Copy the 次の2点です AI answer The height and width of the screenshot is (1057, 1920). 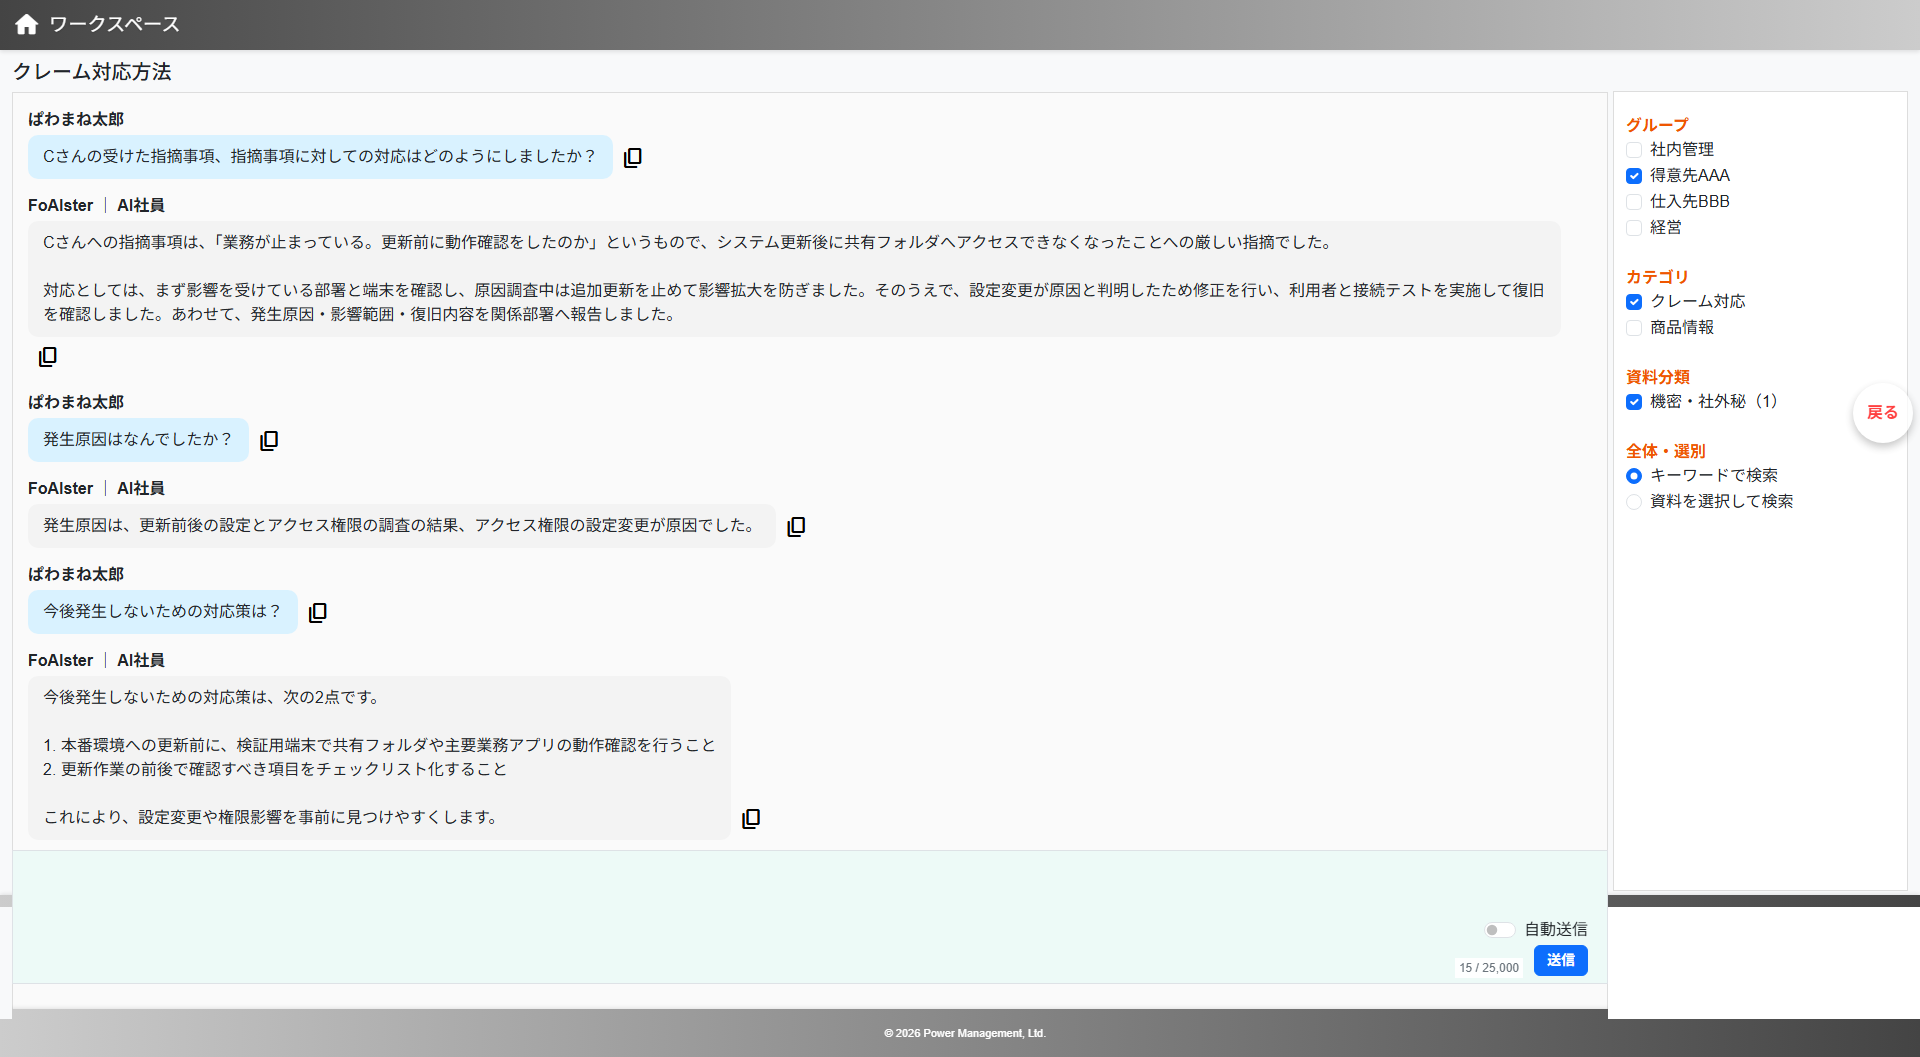pyautogui.click(x=751, y=819)
